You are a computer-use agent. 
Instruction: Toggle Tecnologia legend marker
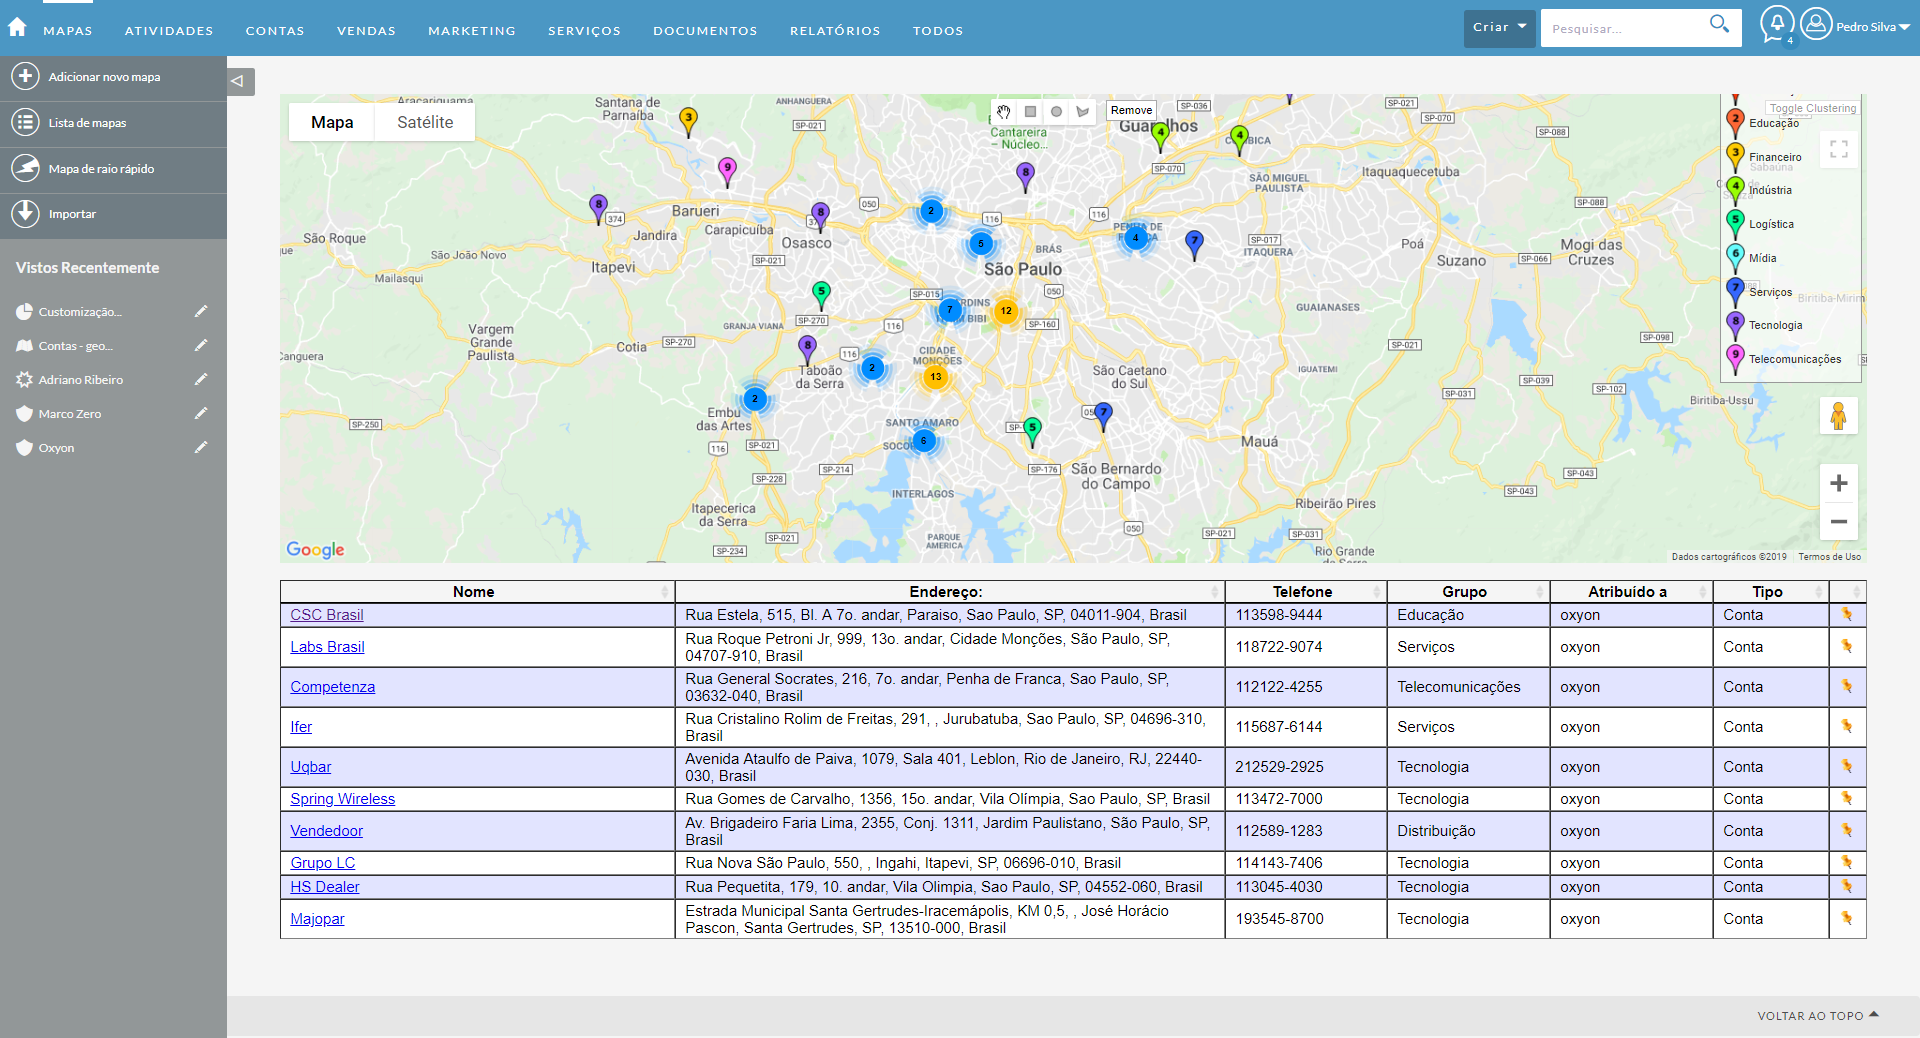point(1736,325)
